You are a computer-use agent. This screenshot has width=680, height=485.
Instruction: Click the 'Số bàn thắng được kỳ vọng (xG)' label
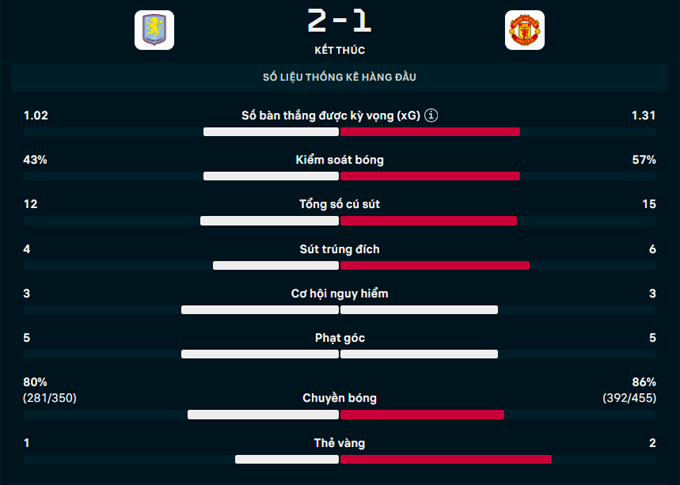click(330, 116)
